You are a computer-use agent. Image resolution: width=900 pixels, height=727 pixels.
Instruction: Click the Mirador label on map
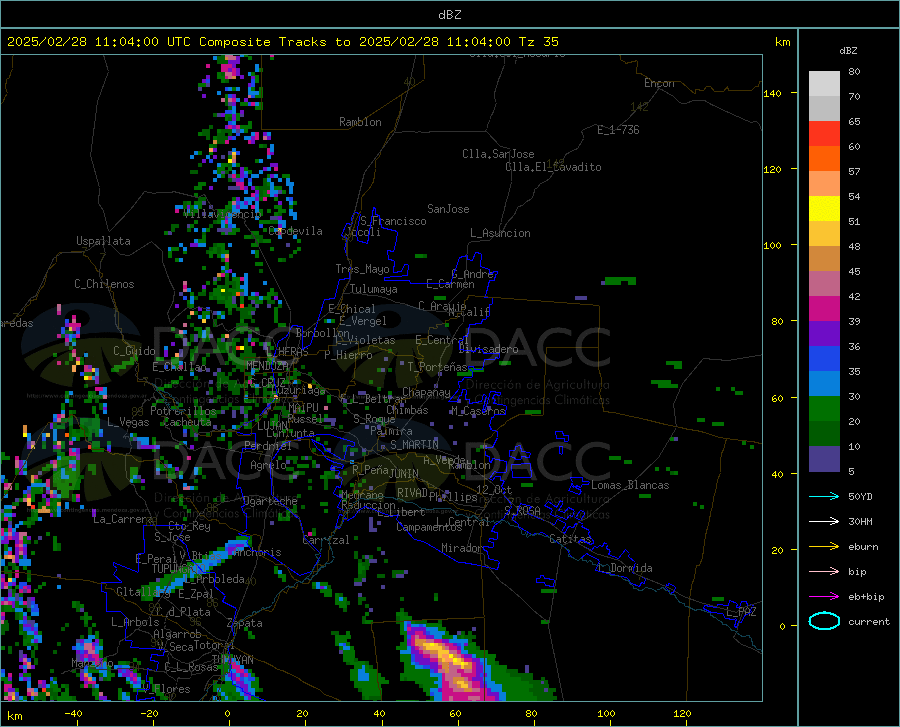click(x=463, y=549)
